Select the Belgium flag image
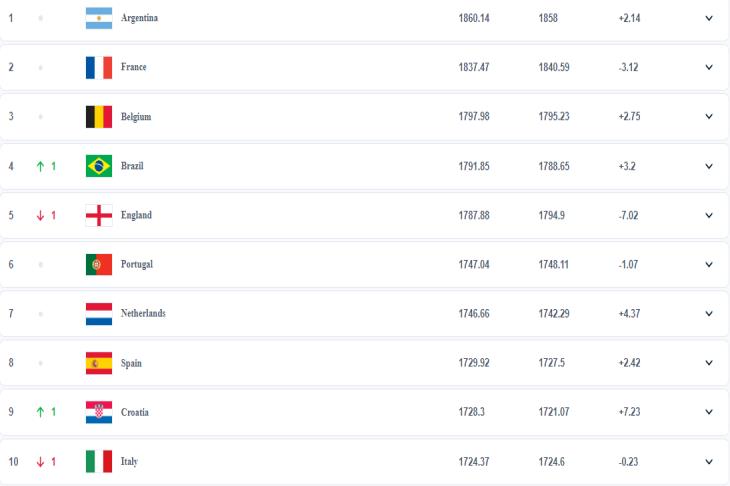The height and width of the screenshot is (486, 730). click(99, 116)
